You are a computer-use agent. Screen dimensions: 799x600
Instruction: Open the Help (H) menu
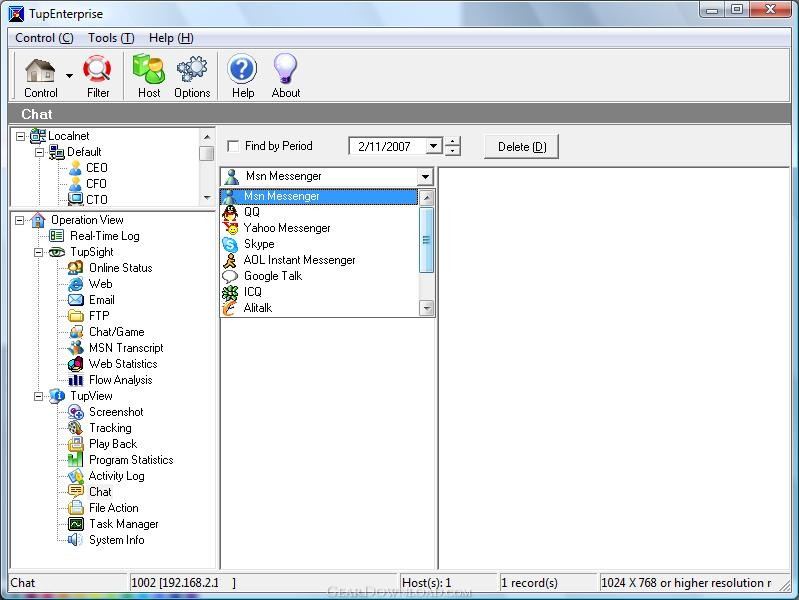pos(171,38)
